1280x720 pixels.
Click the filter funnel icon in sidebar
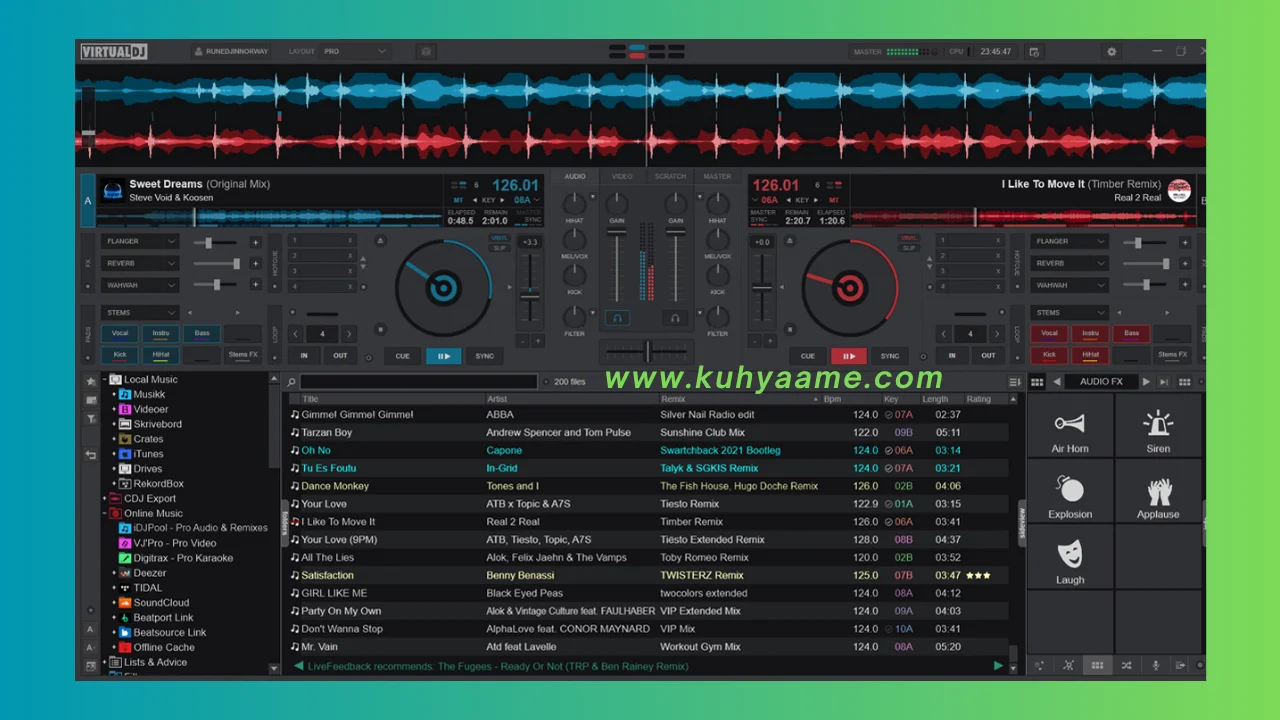coord(91,419)
